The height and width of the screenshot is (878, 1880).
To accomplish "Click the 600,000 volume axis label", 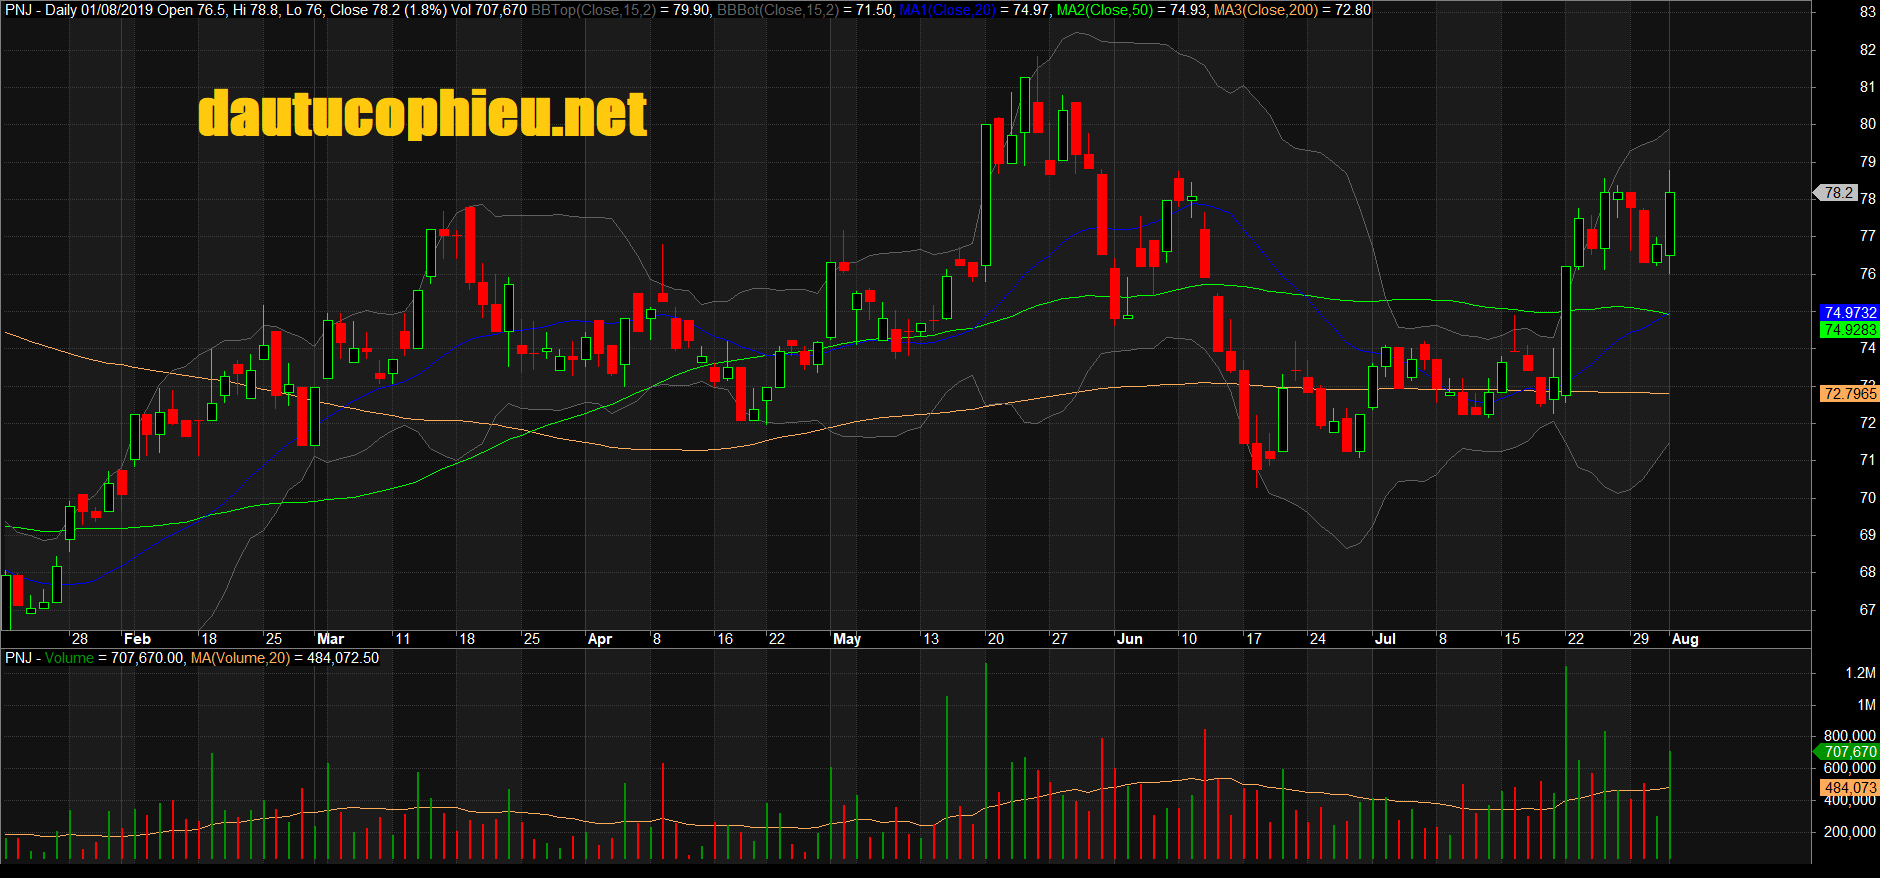I will tap(1850, 768).
